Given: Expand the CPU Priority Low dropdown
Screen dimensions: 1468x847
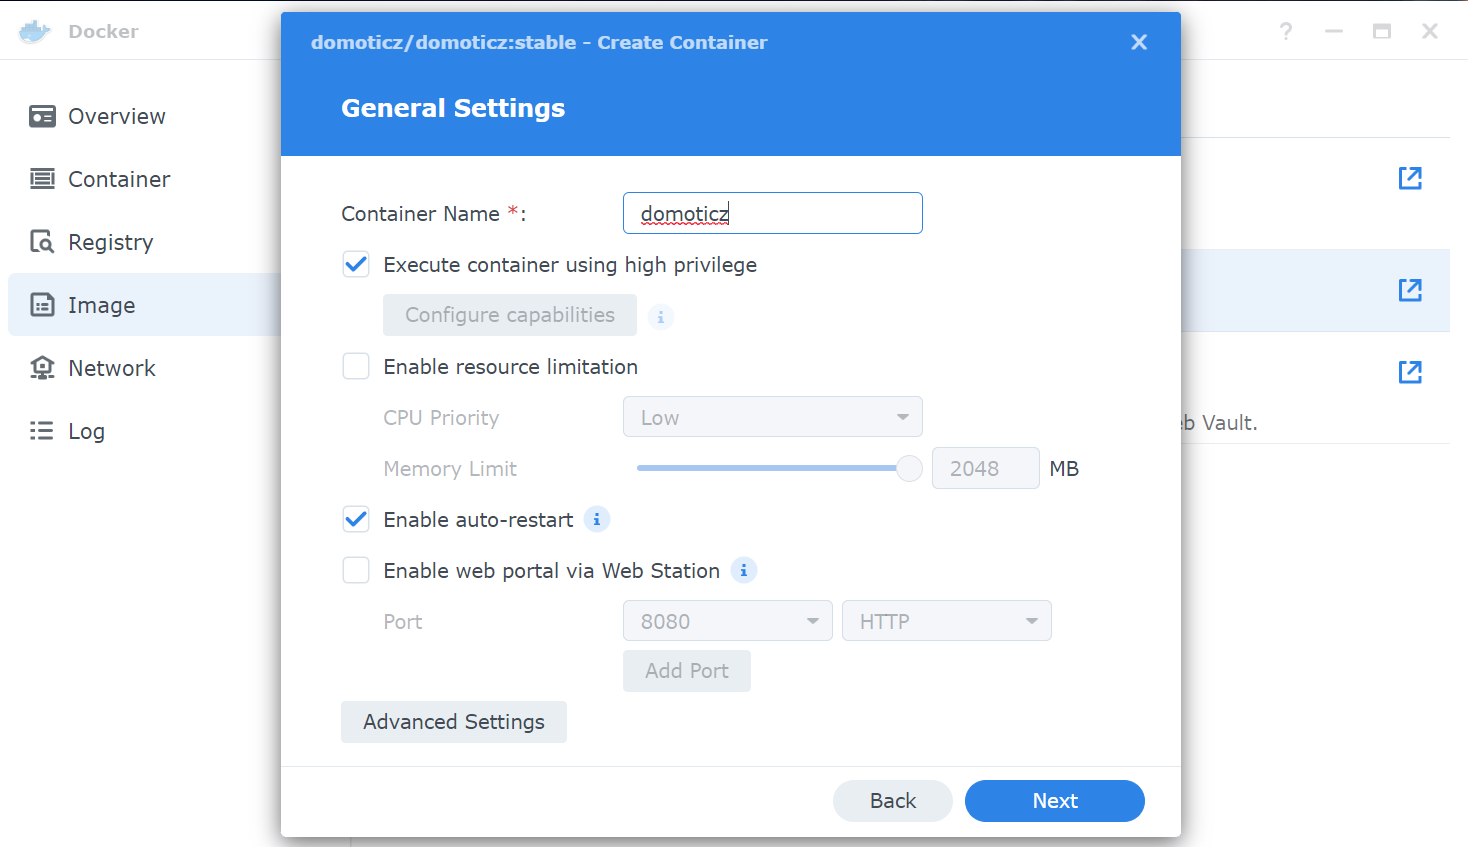Looking at the screenshot, I should coord(773,417).
